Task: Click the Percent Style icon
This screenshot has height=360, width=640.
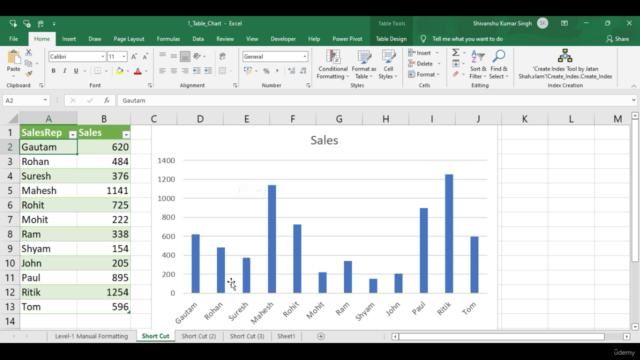Action: [x=266, y=71]
